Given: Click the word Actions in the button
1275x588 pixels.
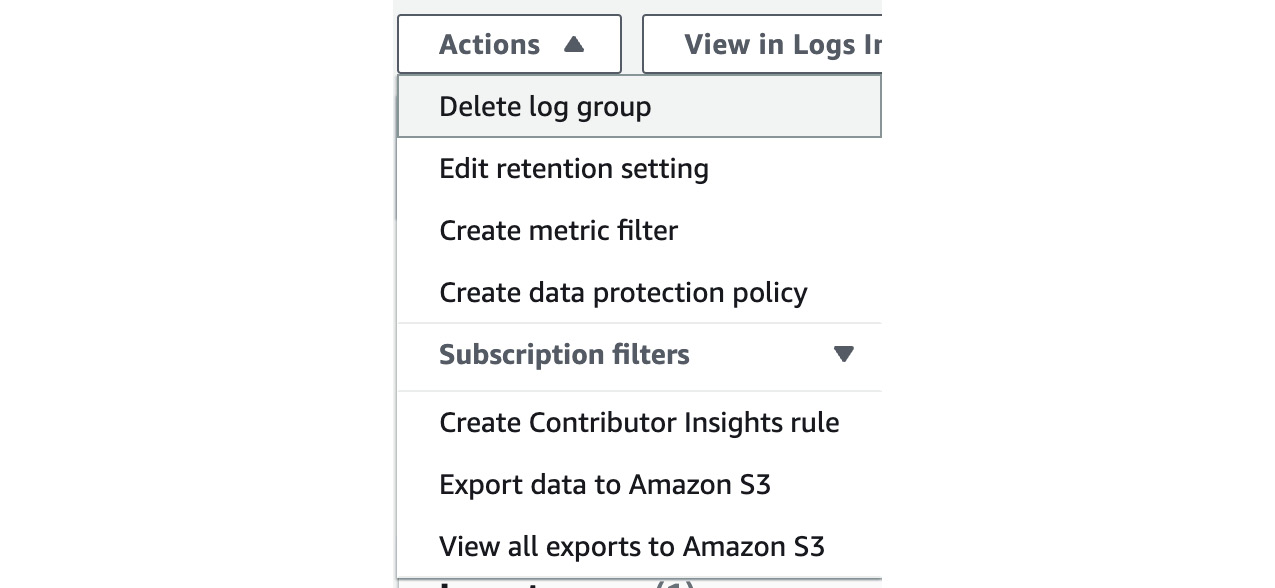Looking at the screenshot, I should [x=489, y=44].
